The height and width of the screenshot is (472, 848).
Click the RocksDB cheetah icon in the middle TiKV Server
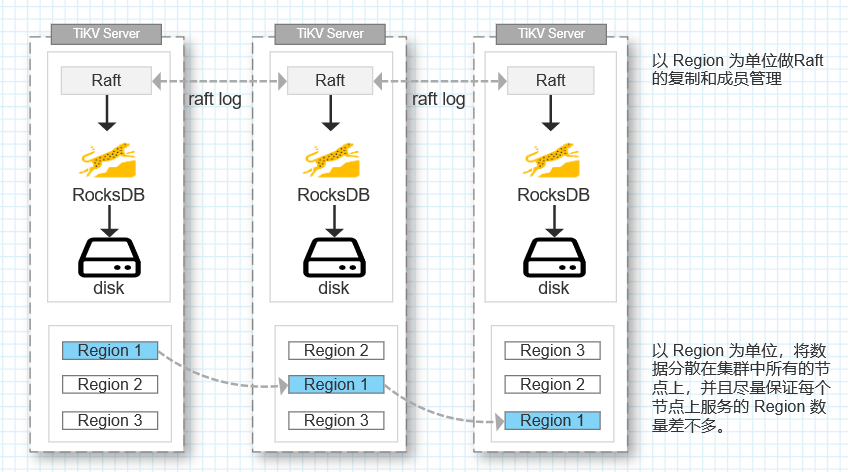point(331,160)
